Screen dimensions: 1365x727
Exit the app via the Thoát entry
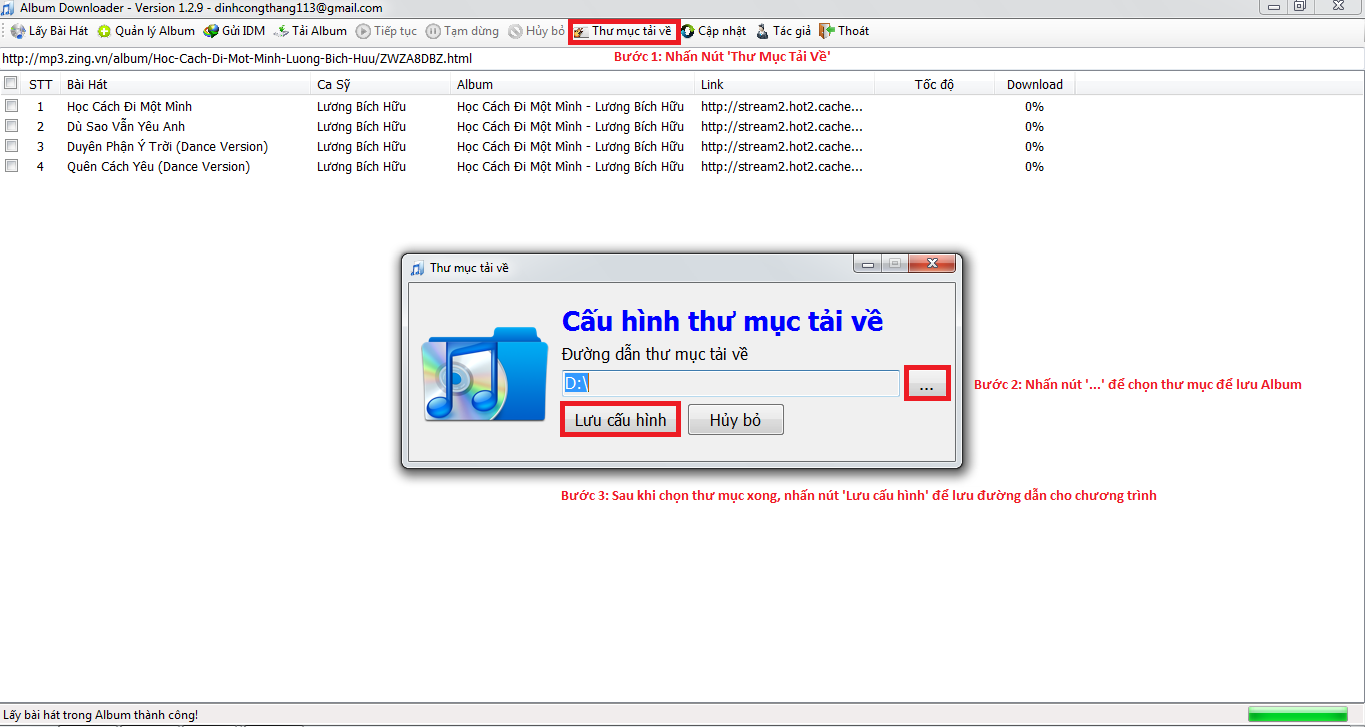(845, 30)
